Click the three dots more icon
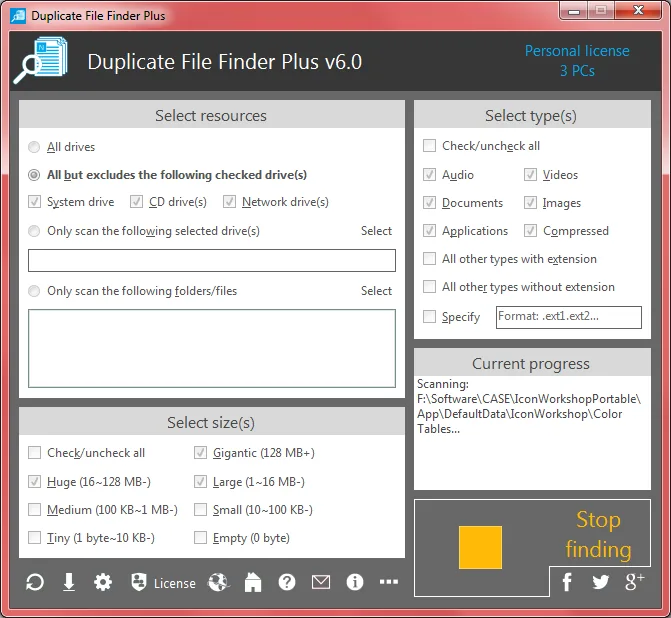 point(389,582)
